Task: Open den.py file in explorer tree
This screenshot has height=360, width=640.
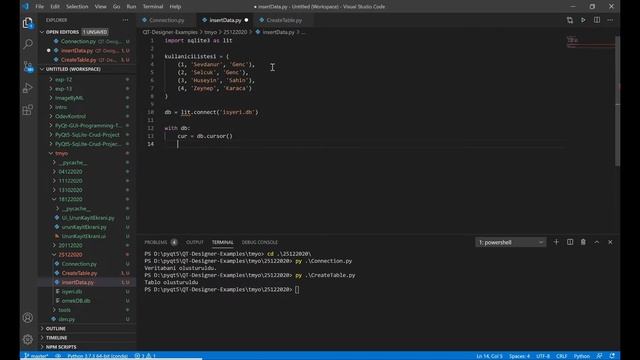Action: pos(87,319)
